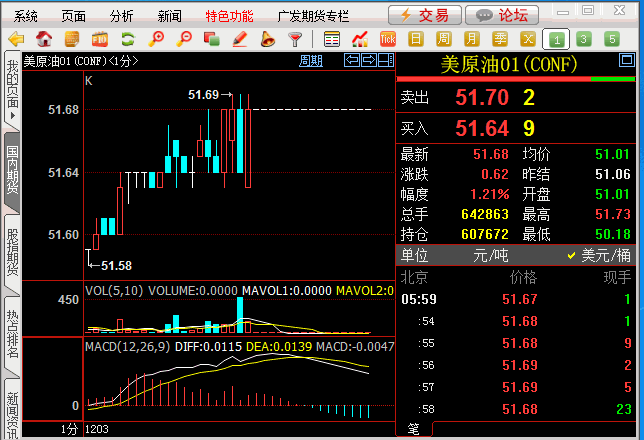
Task: Open the 周期 period dropdown
Action: (x=311, y=61)
